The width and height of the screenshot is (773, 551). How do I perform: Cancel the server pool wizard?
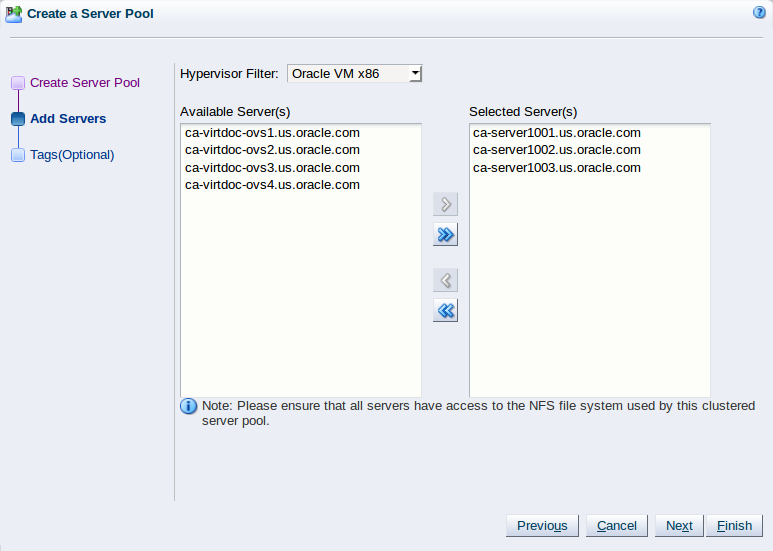click(x=617, y=526)
